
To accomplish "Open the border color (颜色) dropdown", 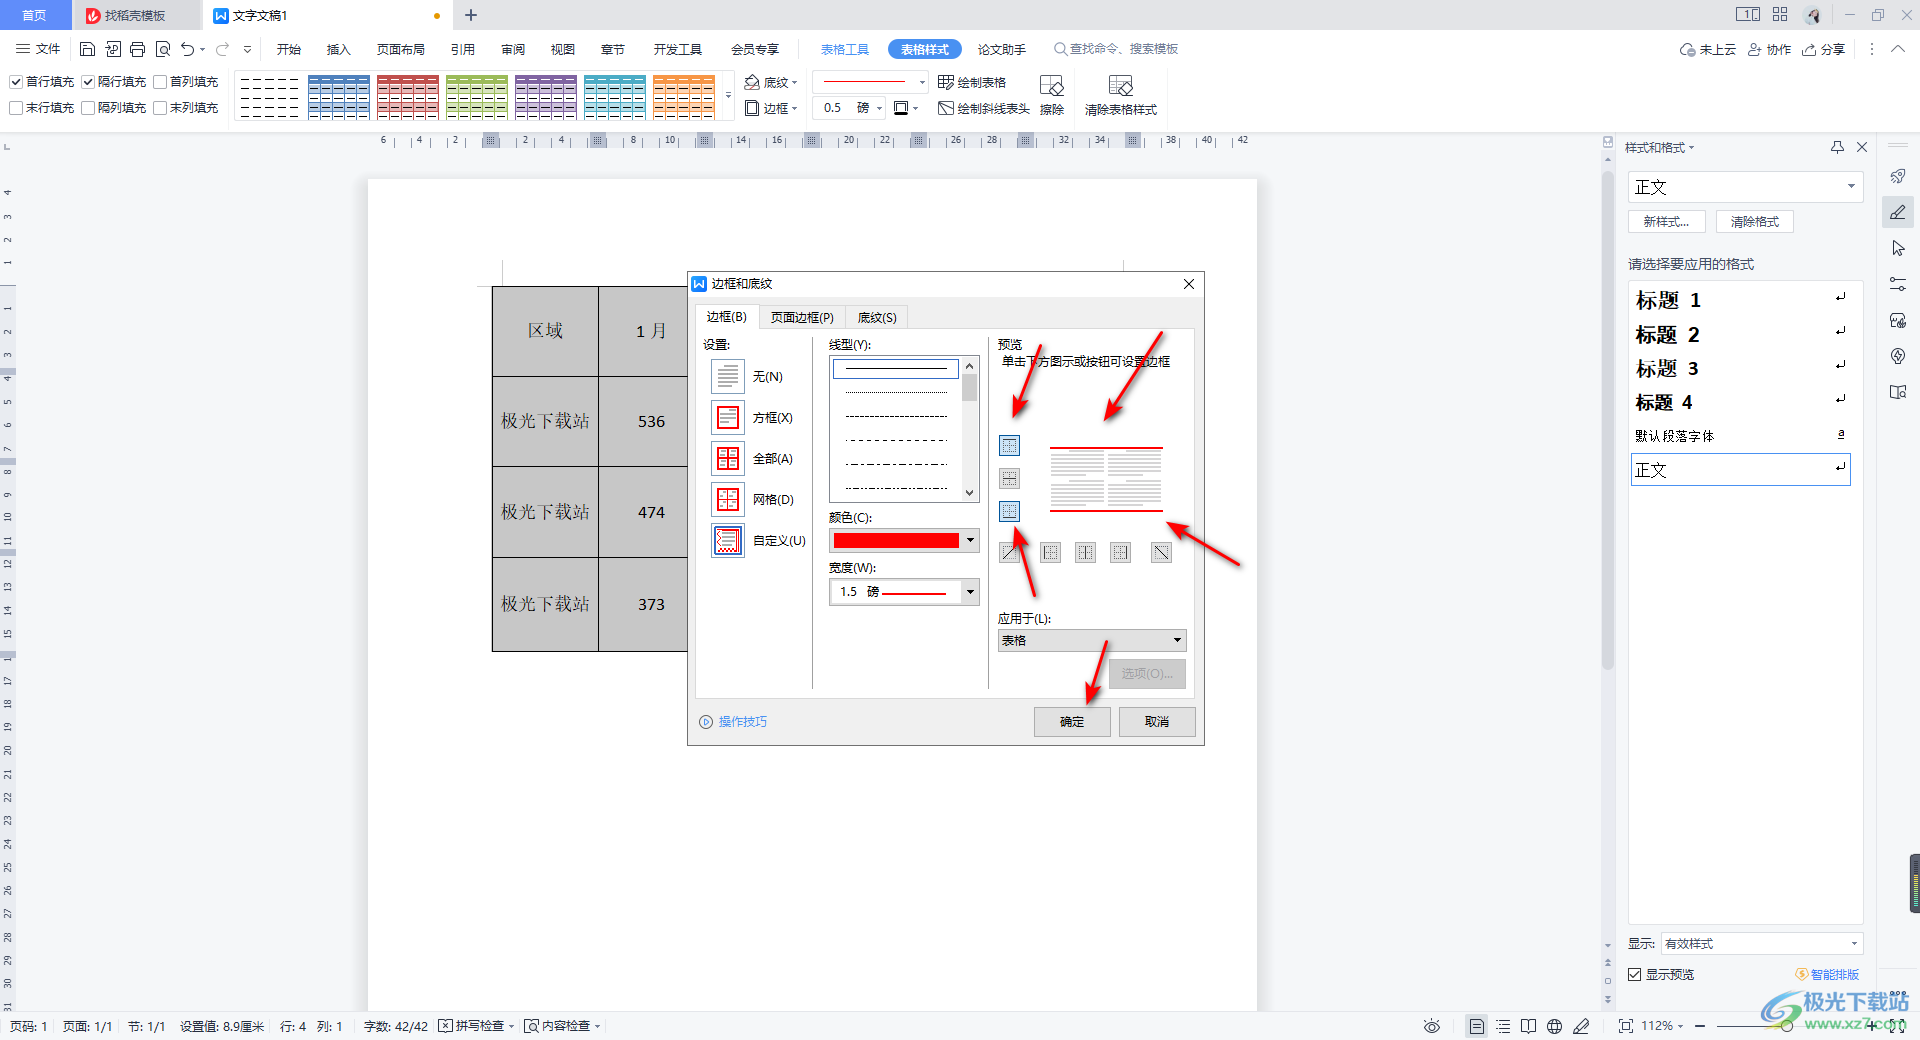I will pos(904,541).
